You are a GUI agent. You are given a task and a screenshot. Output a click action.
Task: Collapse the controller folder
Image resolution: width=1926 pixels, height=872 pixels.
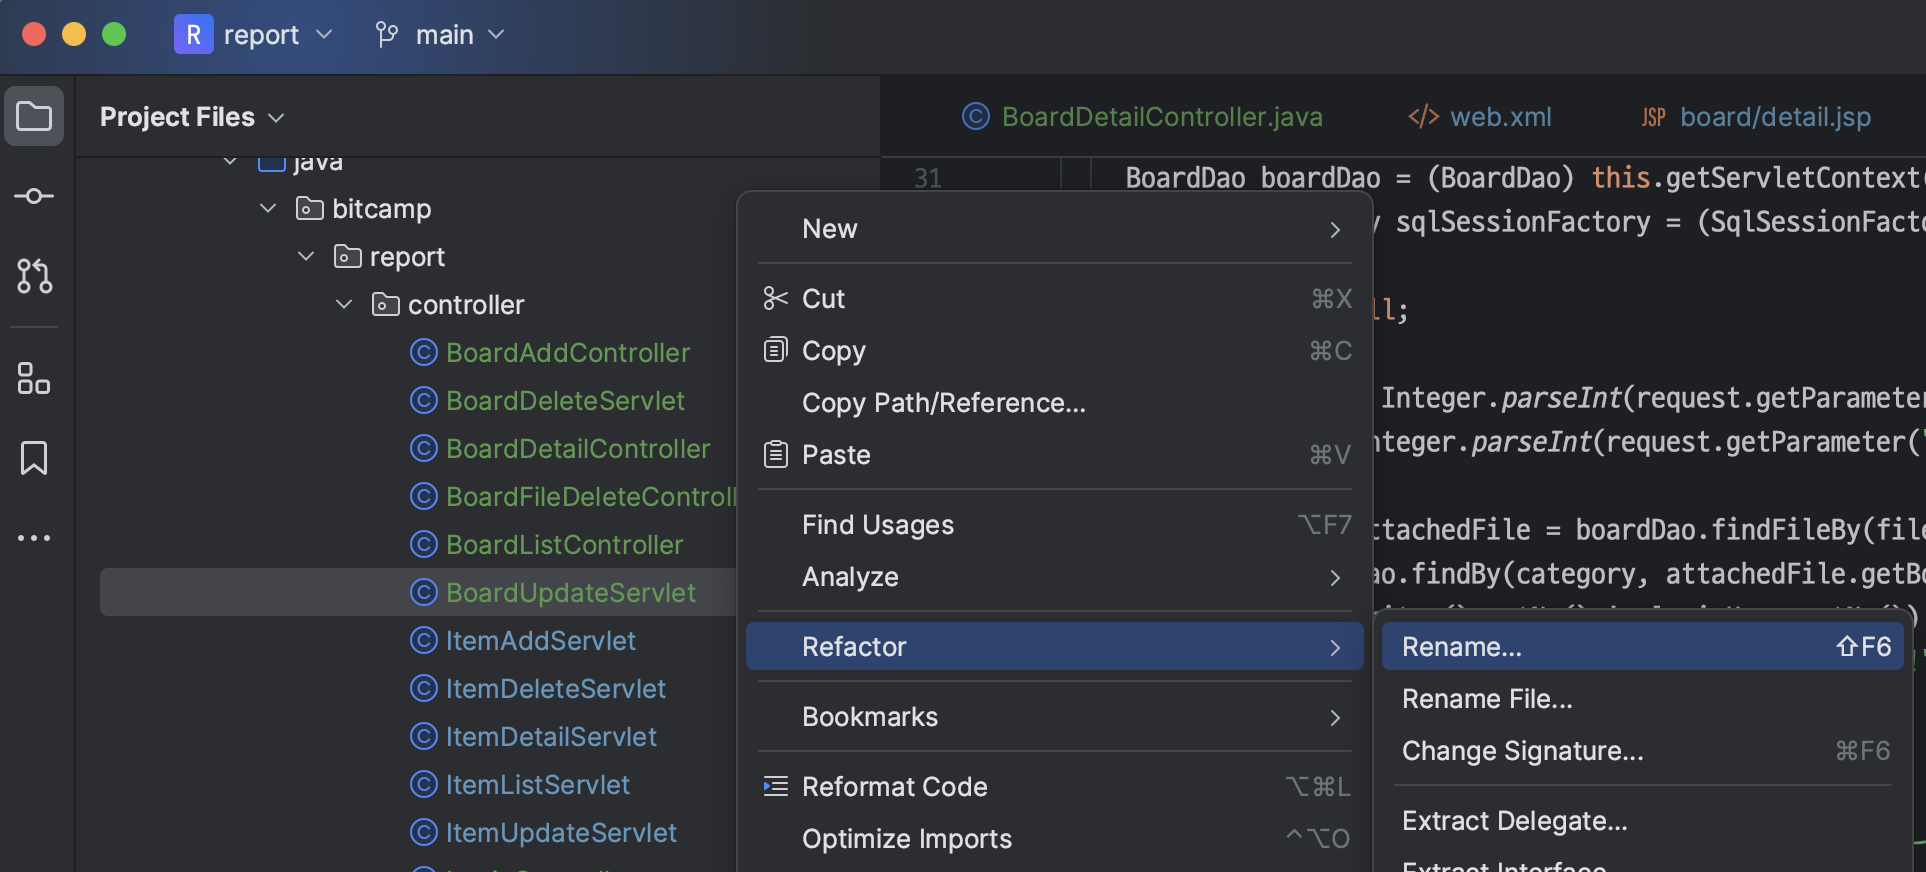point(344,304)
